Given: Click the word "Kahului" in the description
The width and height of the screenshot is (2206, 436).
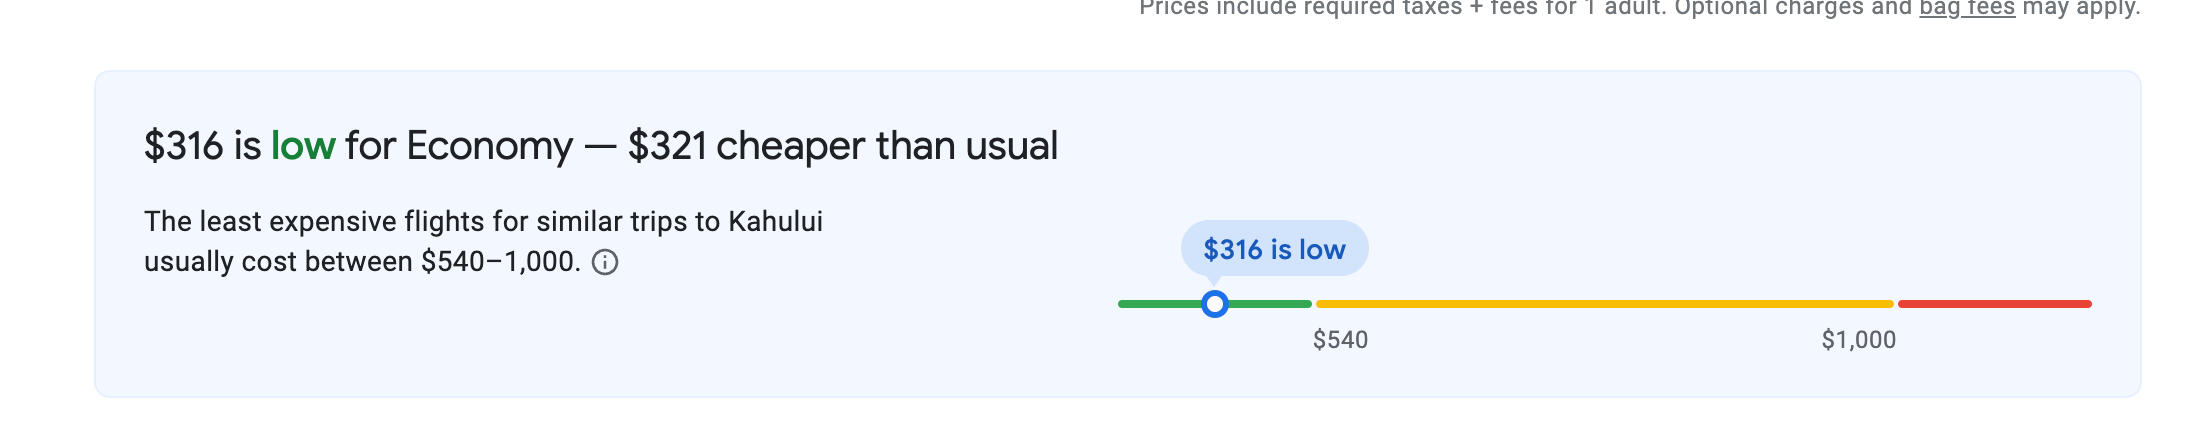Looking at the screenshot, I should (x=775, y=221).
